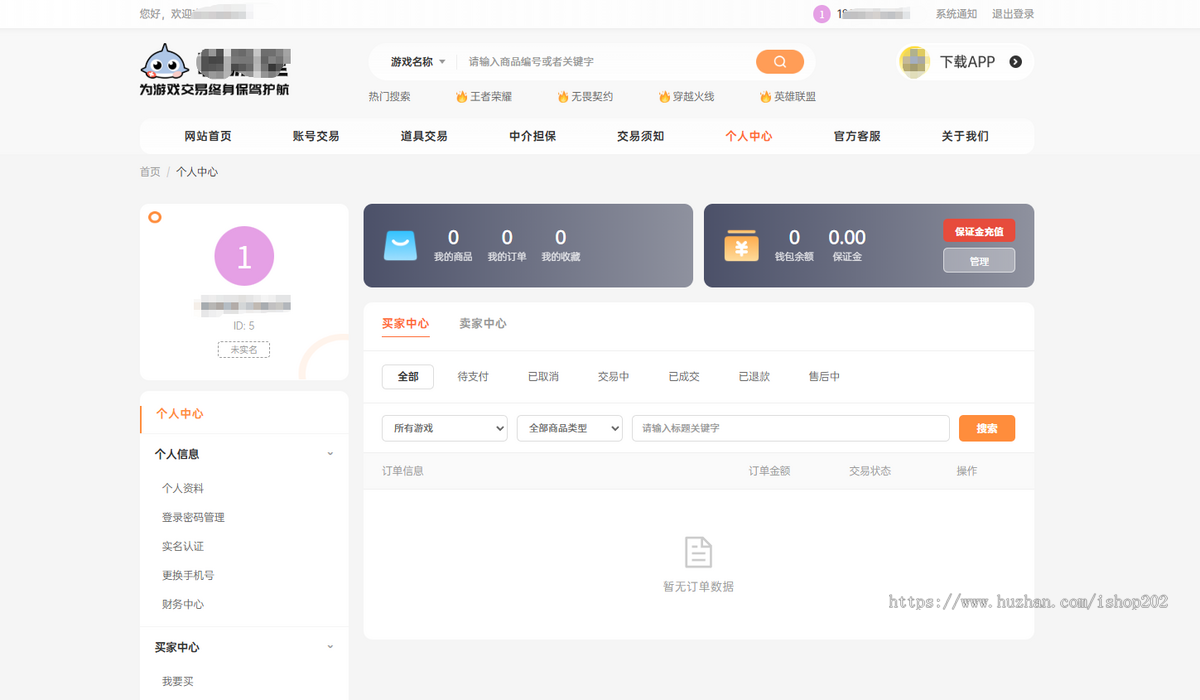Filter orders by 售后中
Screen dimensions: 1200x700
(824, 377)
